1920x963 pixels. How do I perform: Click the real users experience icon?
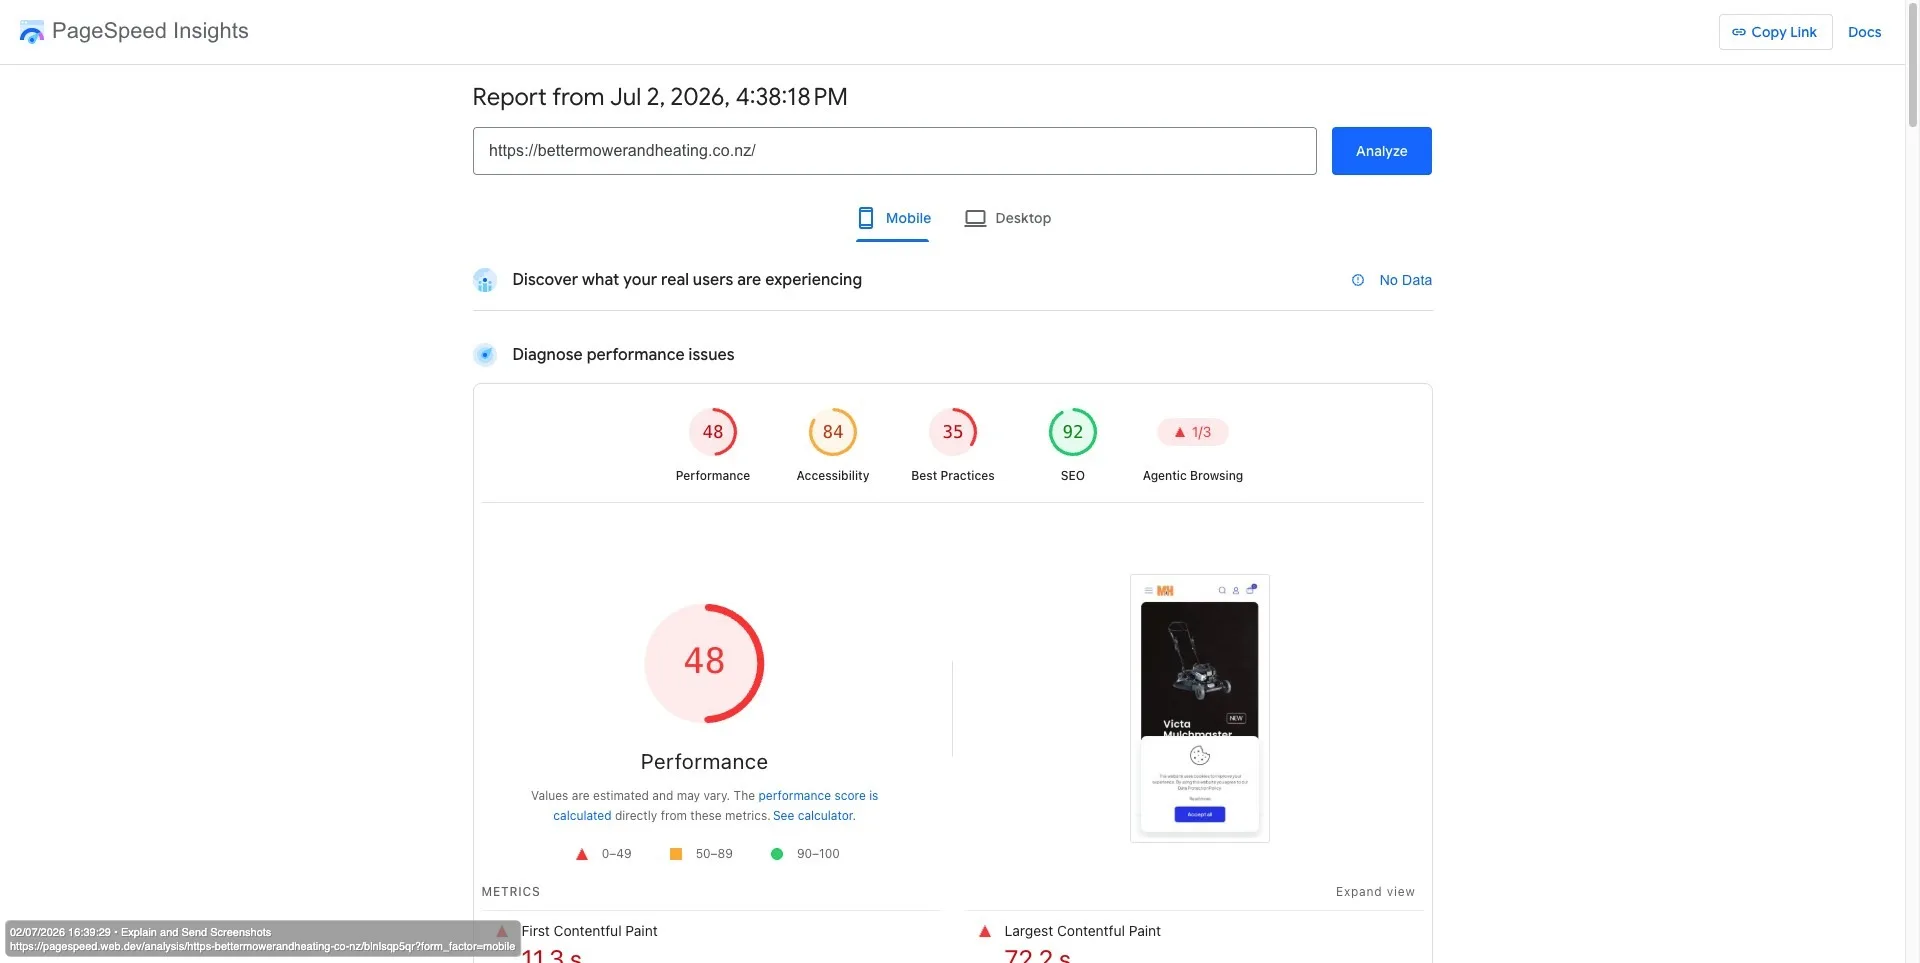485,280
